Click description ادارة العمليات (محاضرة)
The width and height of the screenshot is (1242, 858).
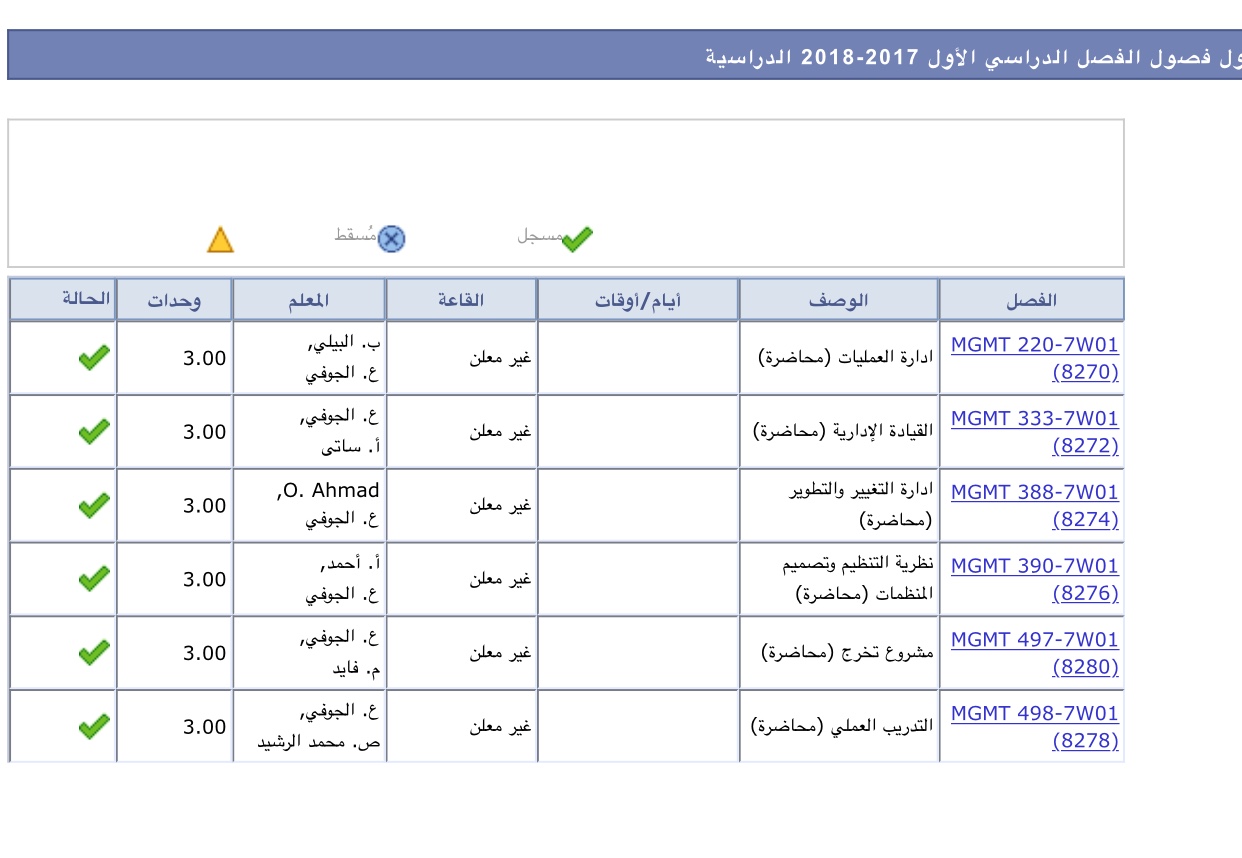pos(846,358)
